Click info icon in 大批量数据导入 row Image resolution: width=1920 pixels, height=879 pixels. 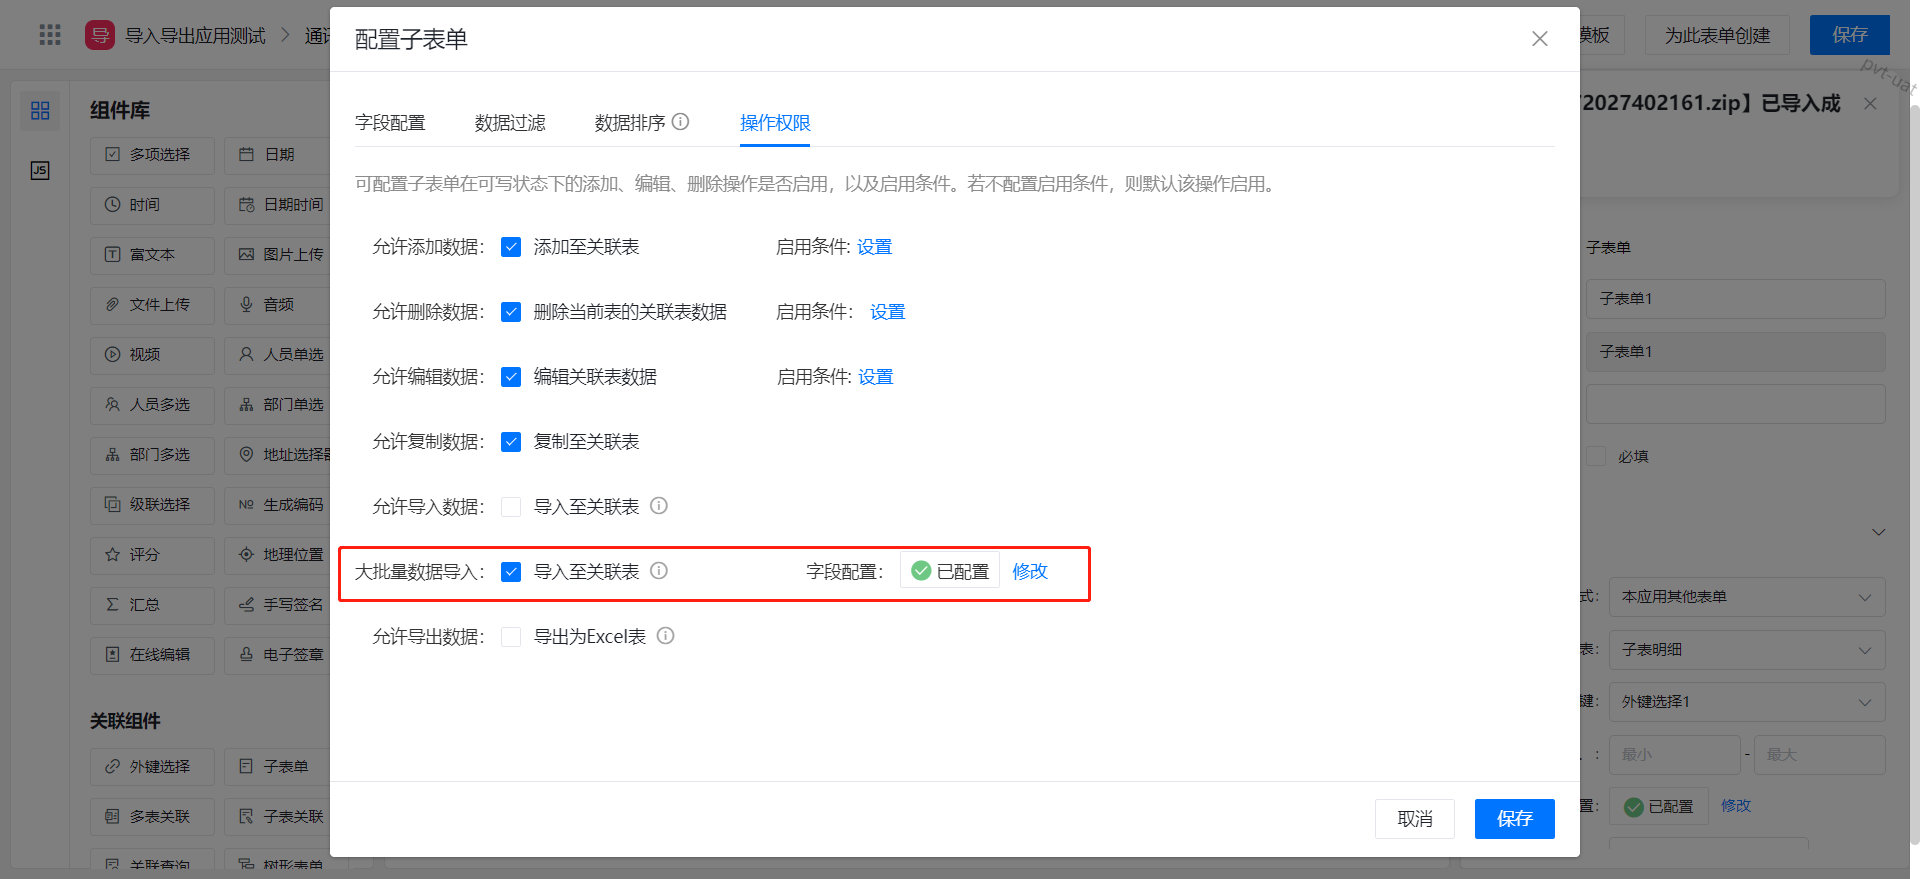pos(659,571)
